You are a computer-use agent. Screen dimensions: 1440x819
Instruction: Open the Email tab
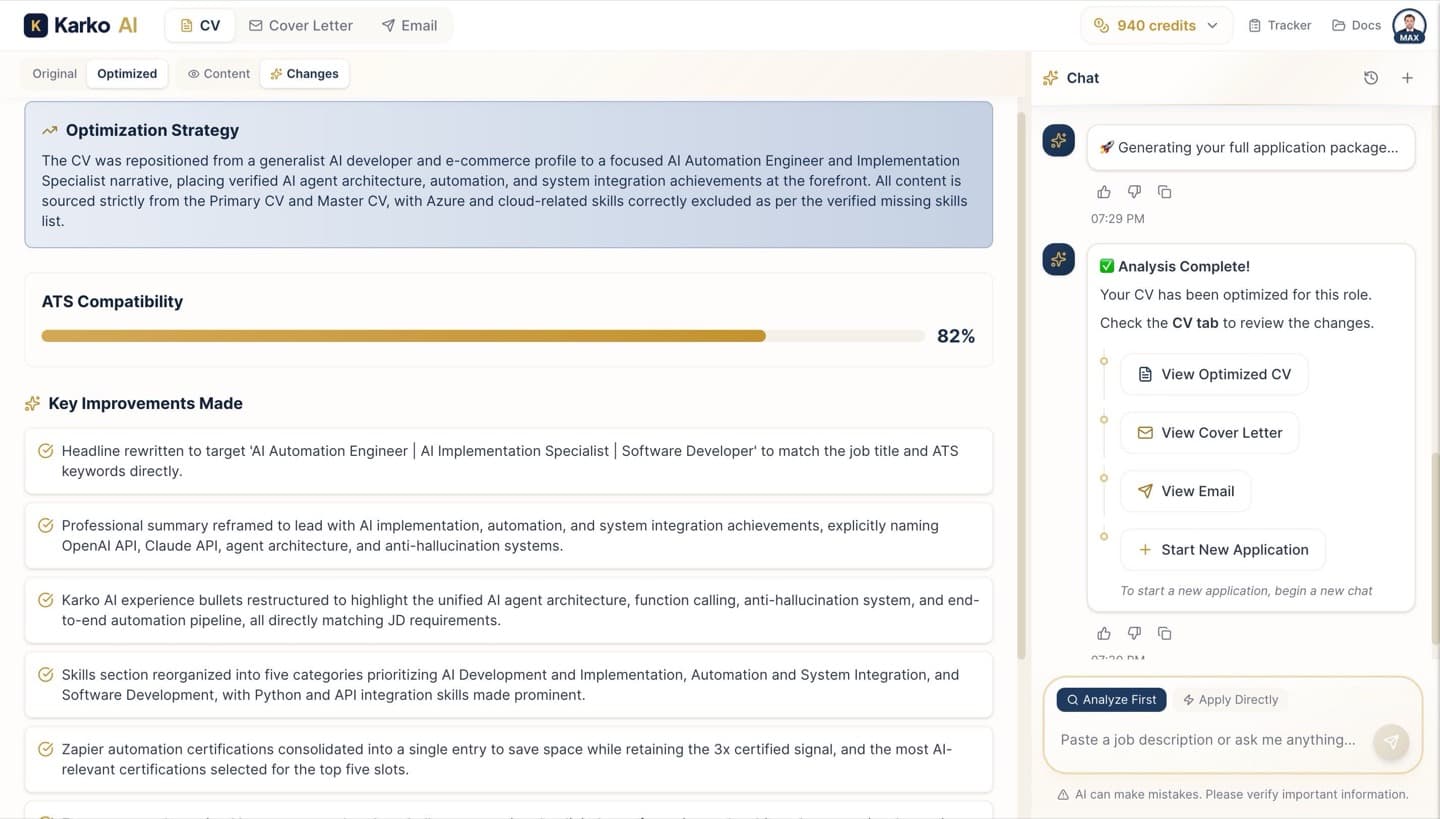click(x=409, y=25)
